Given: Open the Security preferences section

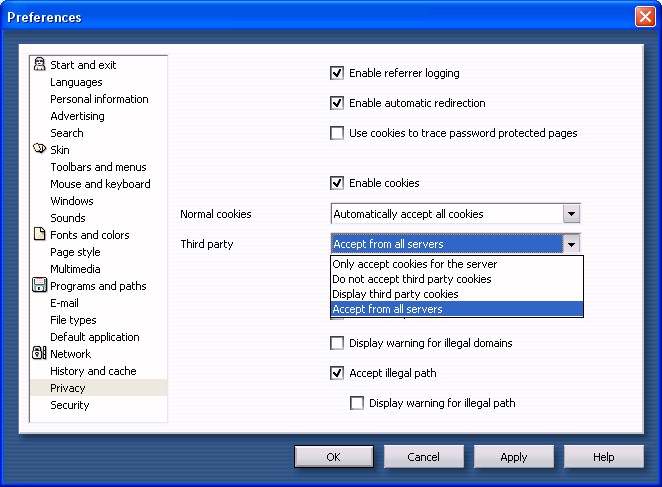Looking at the screenshot, I should tap(70, 405).
